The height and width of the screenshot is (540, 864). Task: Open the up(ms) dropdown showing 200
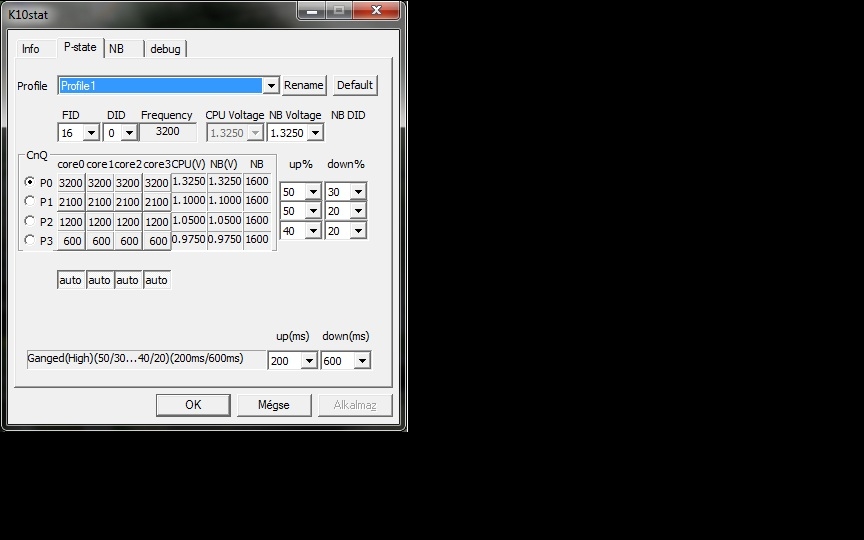coord(309,361)
